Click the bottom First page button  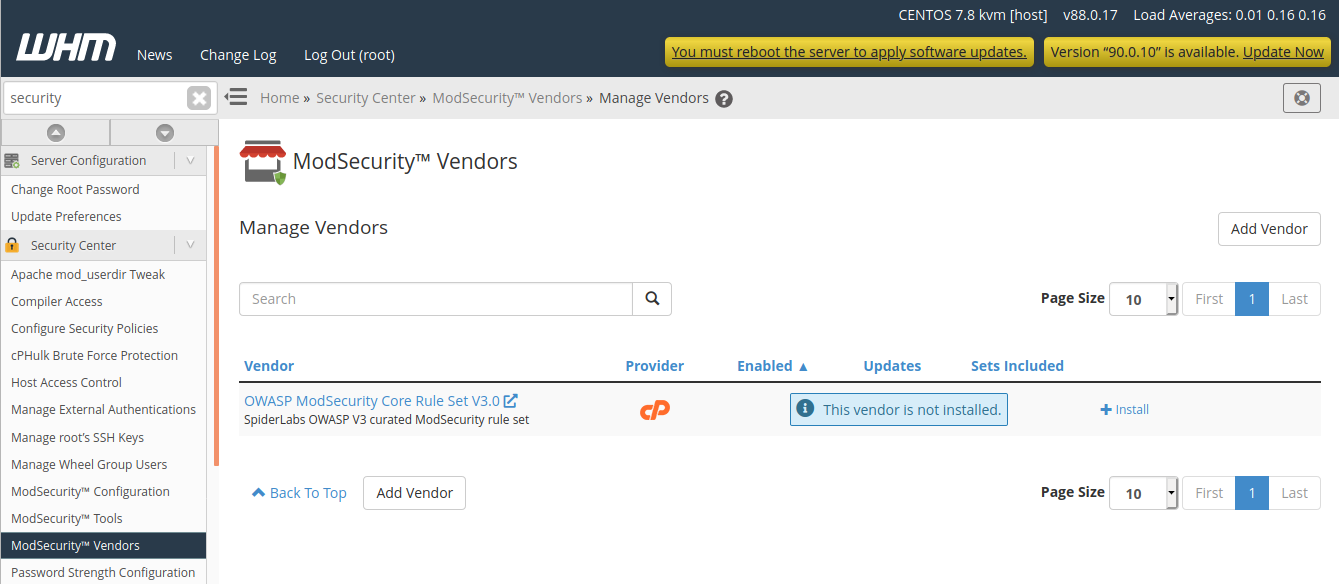(x=1209, y=493)
